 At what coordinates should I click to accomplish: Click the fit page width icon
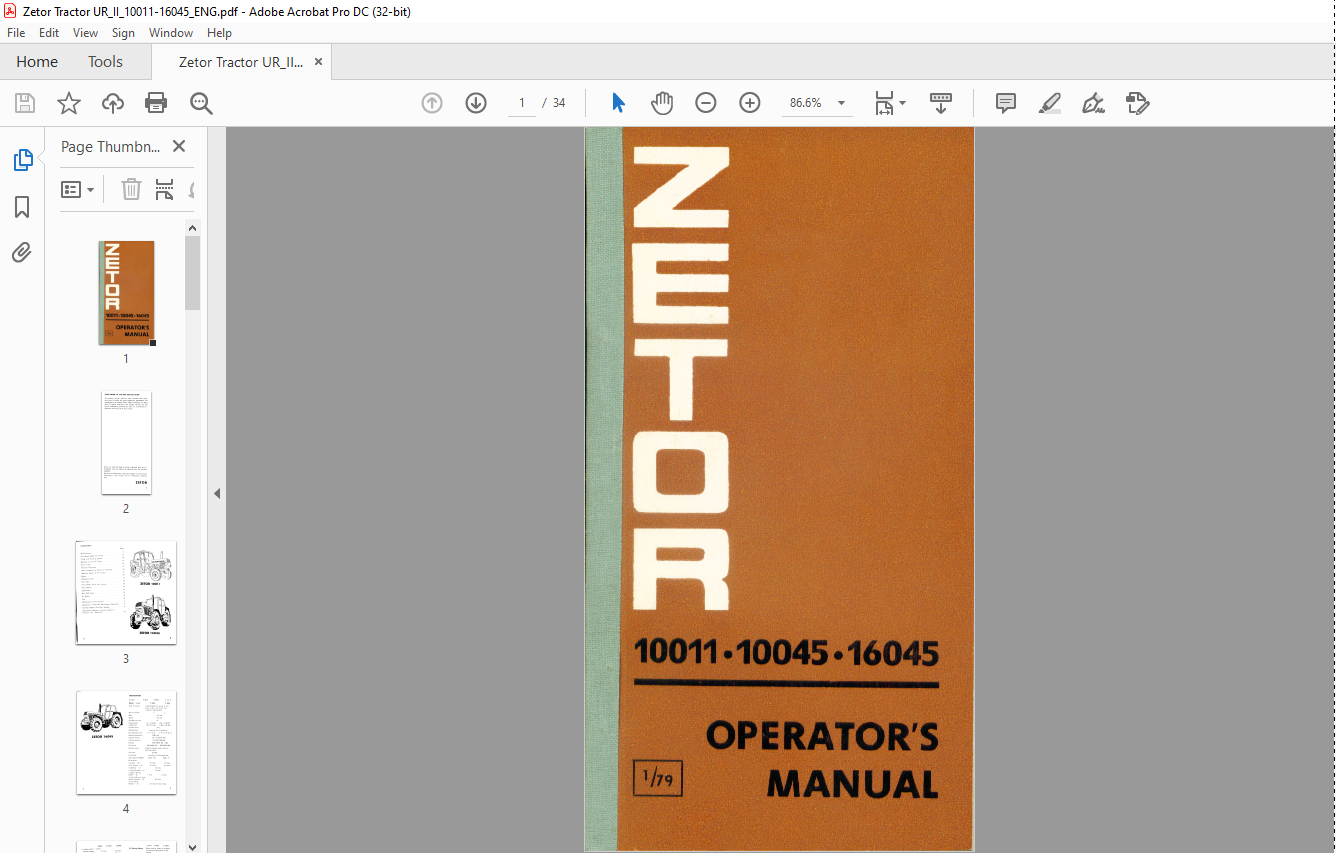(884, 103)
